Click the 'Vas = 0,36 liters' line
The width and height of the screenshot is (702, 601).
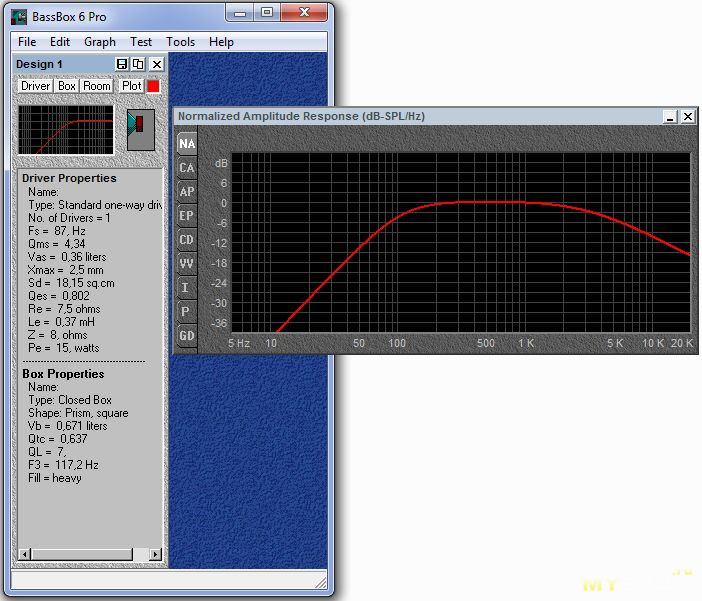(67, 257)
